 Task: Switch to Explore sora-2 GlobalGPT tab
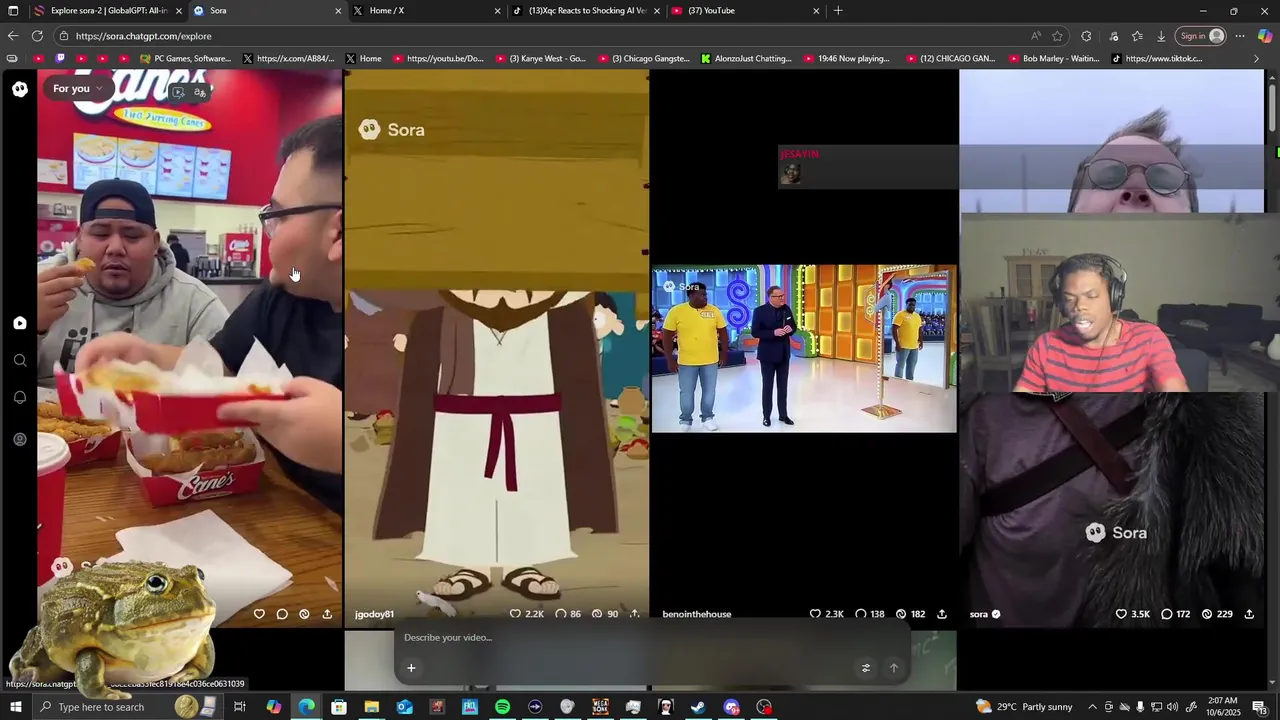pyautogui.click(x=108, y=11)
